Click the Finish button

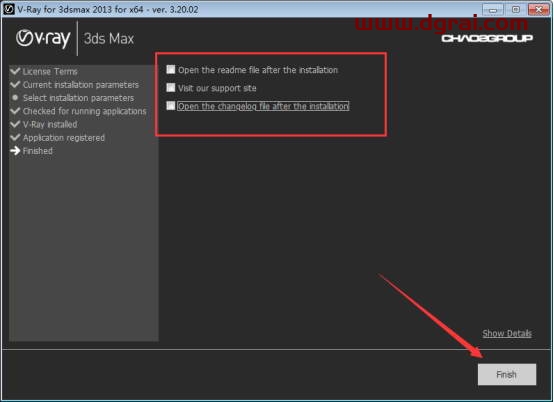(x=507, y=374)
